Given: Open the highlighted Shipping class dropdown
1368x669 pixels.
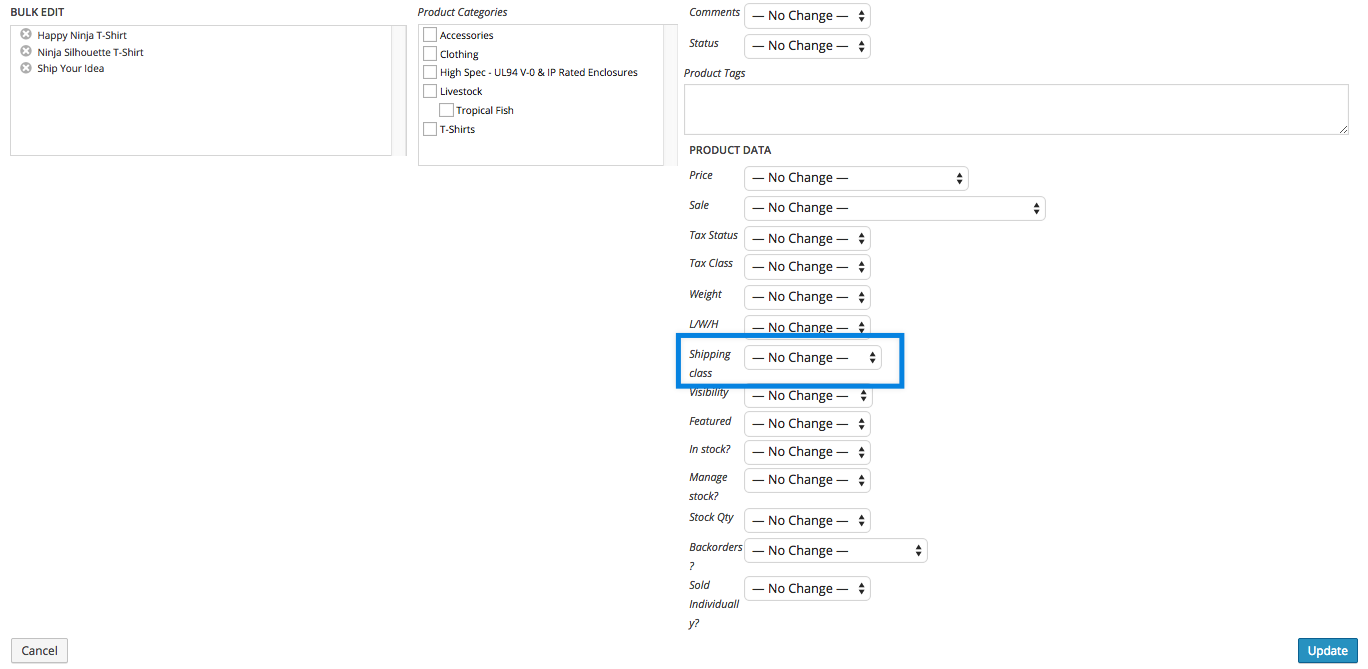Looking at the screenshot, I should pos(812,357).
